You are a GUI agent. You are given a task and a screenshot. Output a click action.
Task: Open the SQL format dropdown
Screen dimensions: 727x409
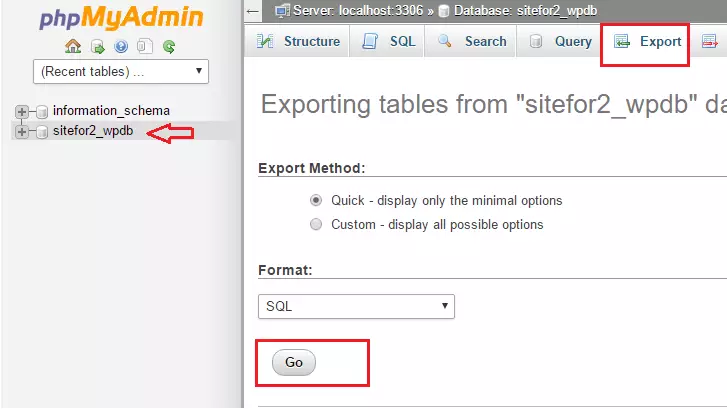tap(356, 307)
